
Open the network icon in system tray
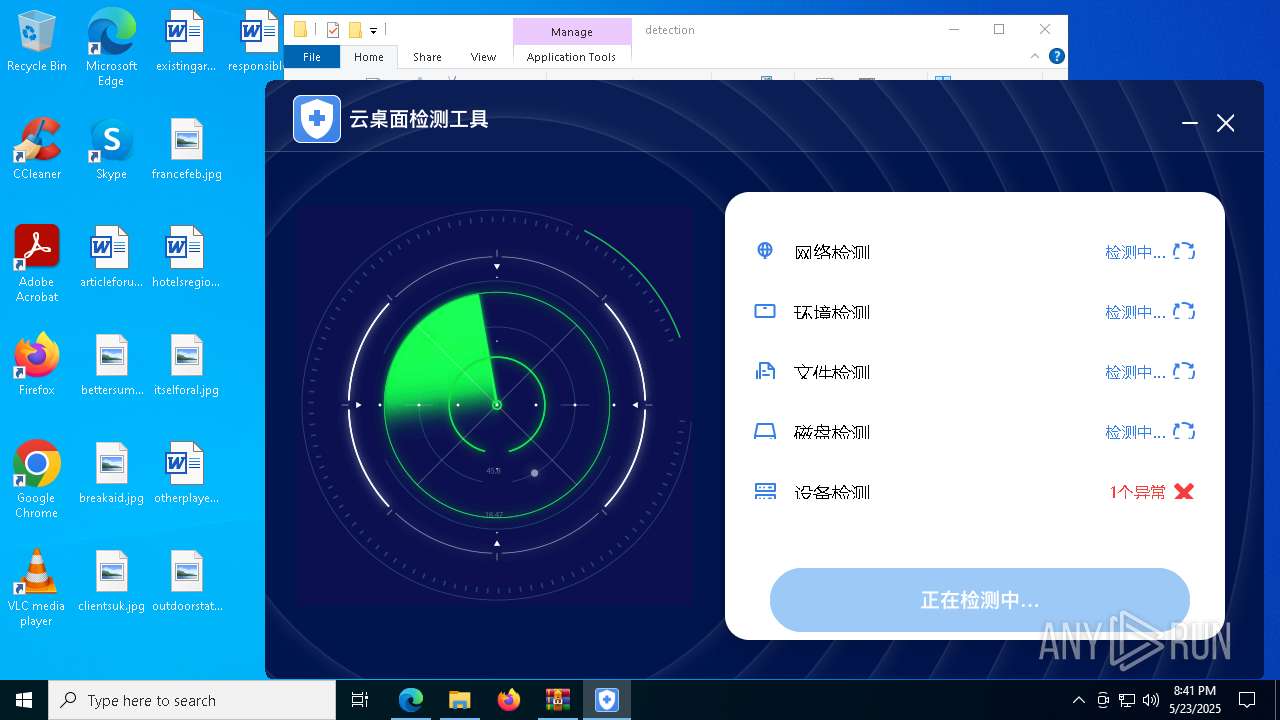pyautogui.click(x=1127, y=700)
